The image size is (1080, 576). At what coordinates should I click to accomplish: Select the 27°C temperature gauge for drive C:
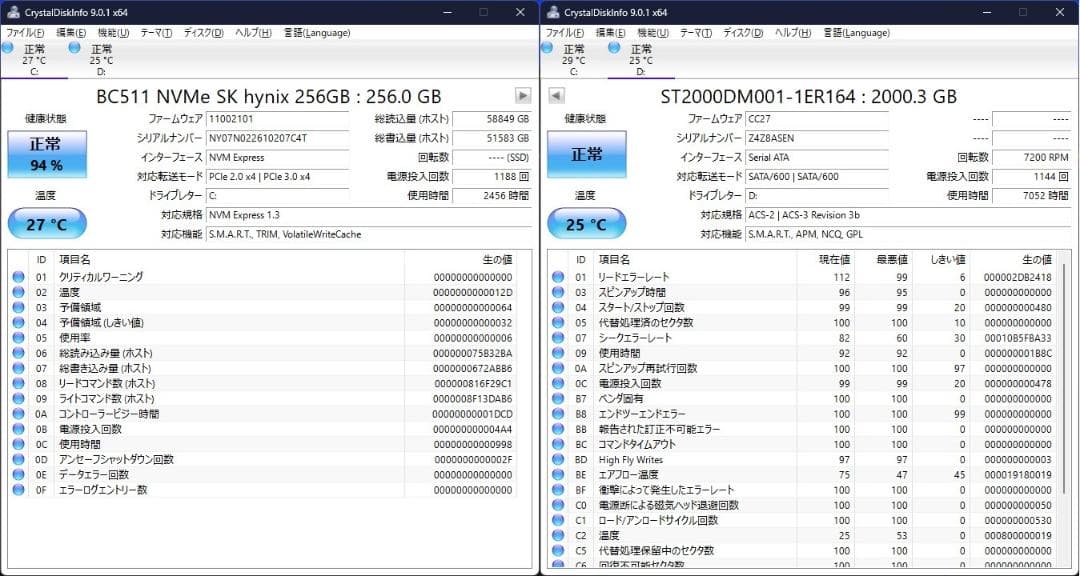(x=46, y=223)
